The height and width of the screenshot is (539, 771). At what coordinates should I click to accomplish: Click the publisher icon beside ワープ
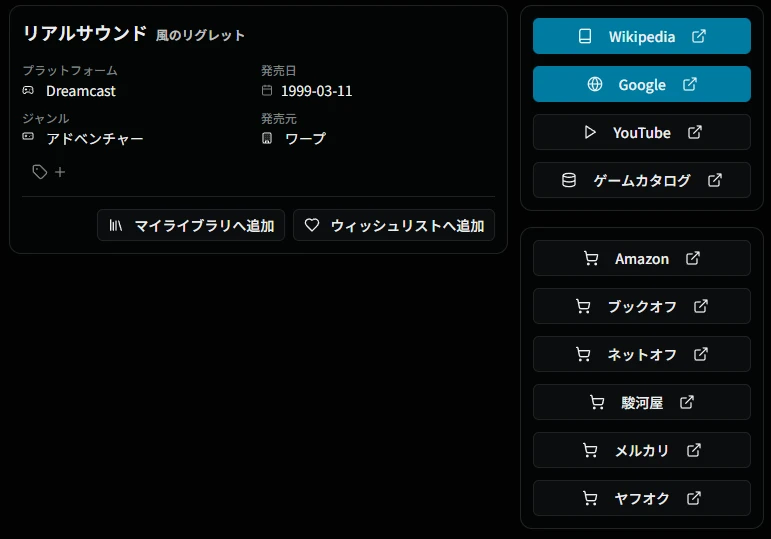pos(267,138)
